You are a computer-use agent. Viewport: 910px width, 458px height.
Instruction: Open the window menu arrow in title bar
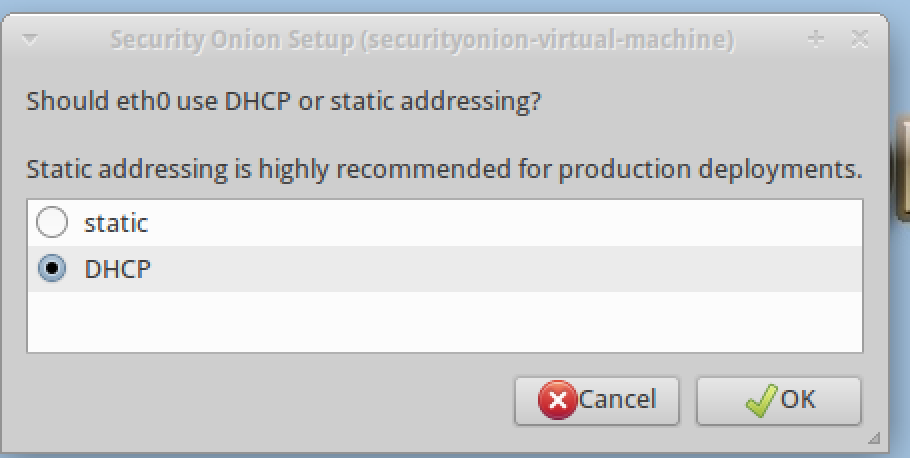[x=28, y=41]
